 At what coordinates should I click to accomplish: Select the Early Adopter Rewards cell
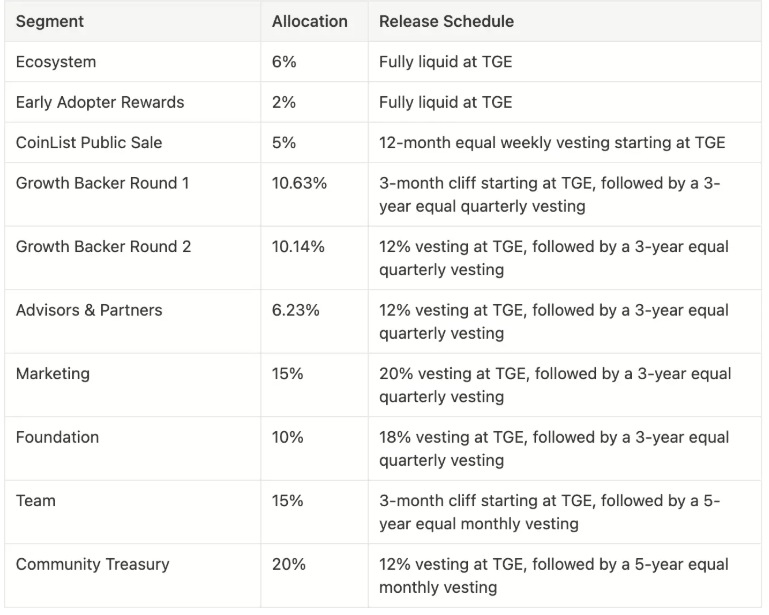[x=100, y=102]
